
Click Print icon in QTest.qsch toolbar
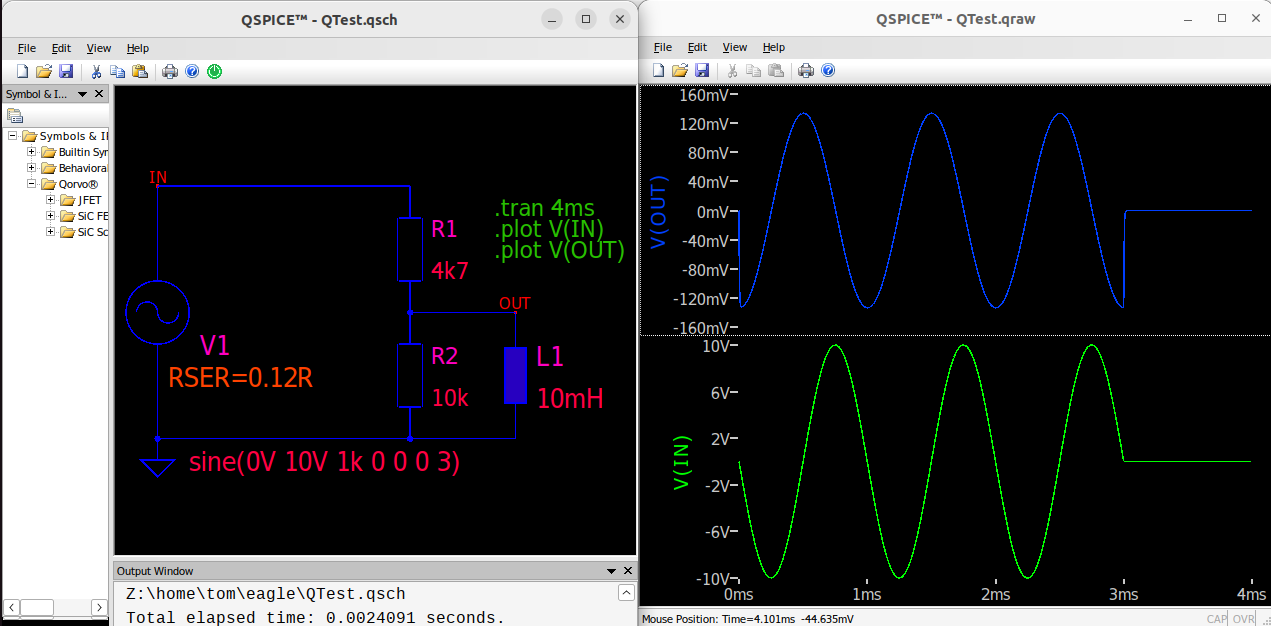(x=170, y=71)
